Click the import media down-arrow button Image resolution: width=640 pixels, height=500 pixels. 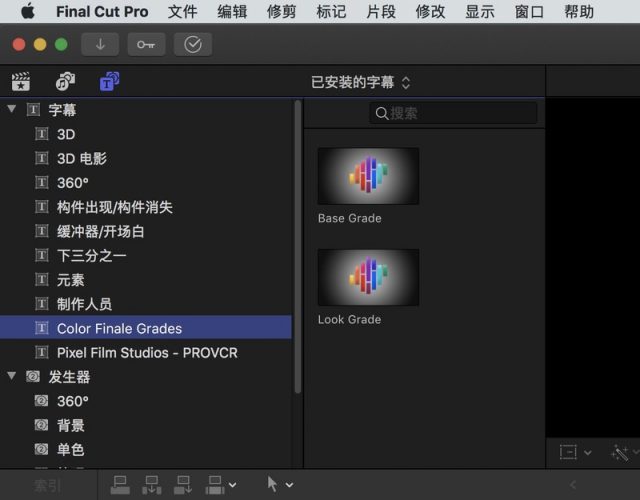100,44
